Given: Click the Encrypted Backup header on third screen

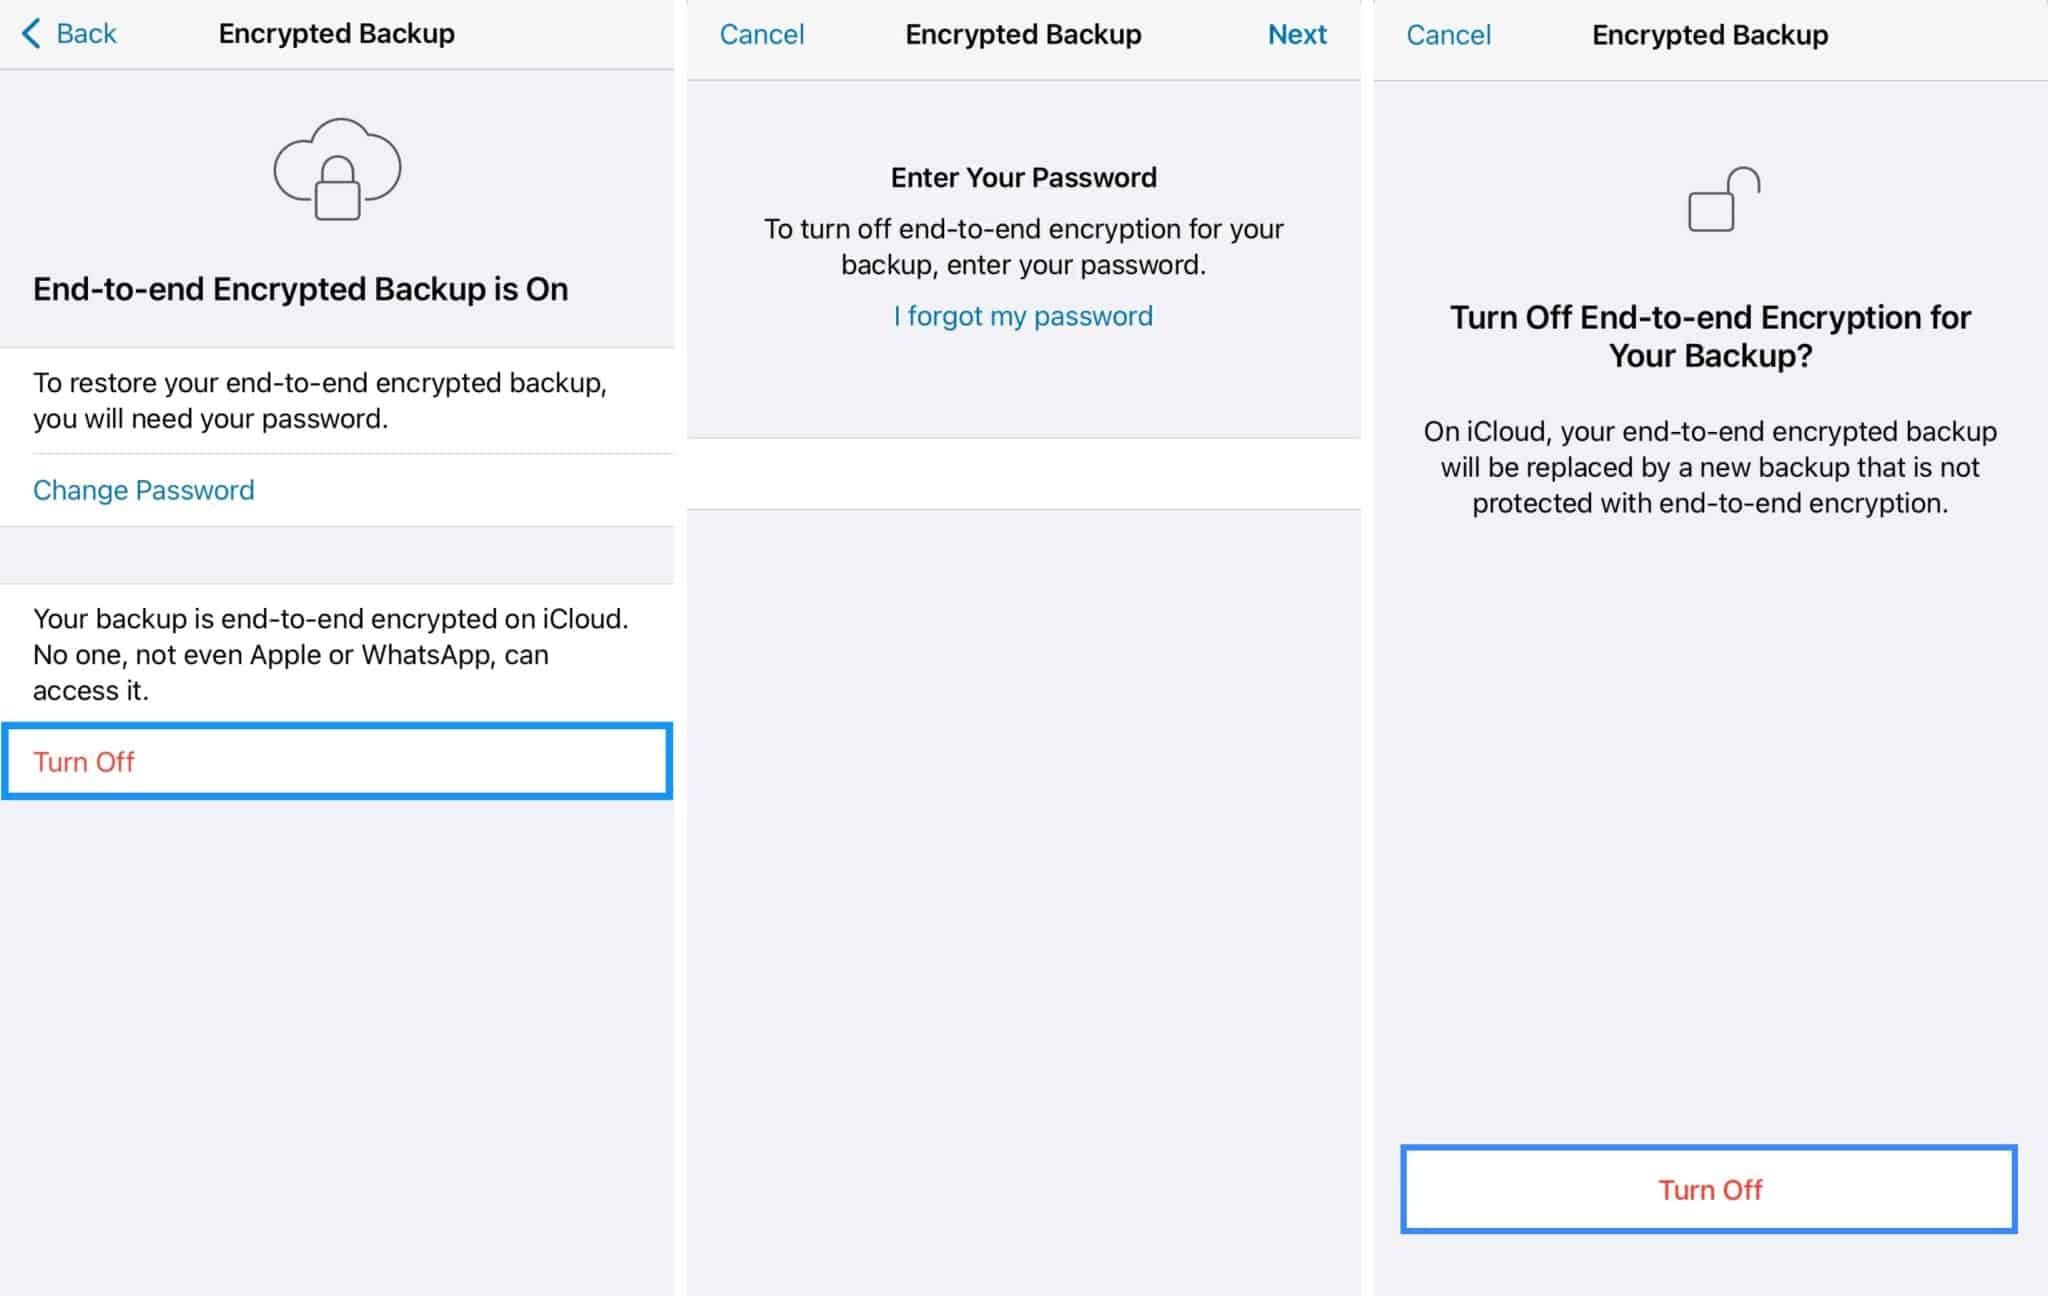Looking at the screenshot, I should click(x=1709, y=34).
